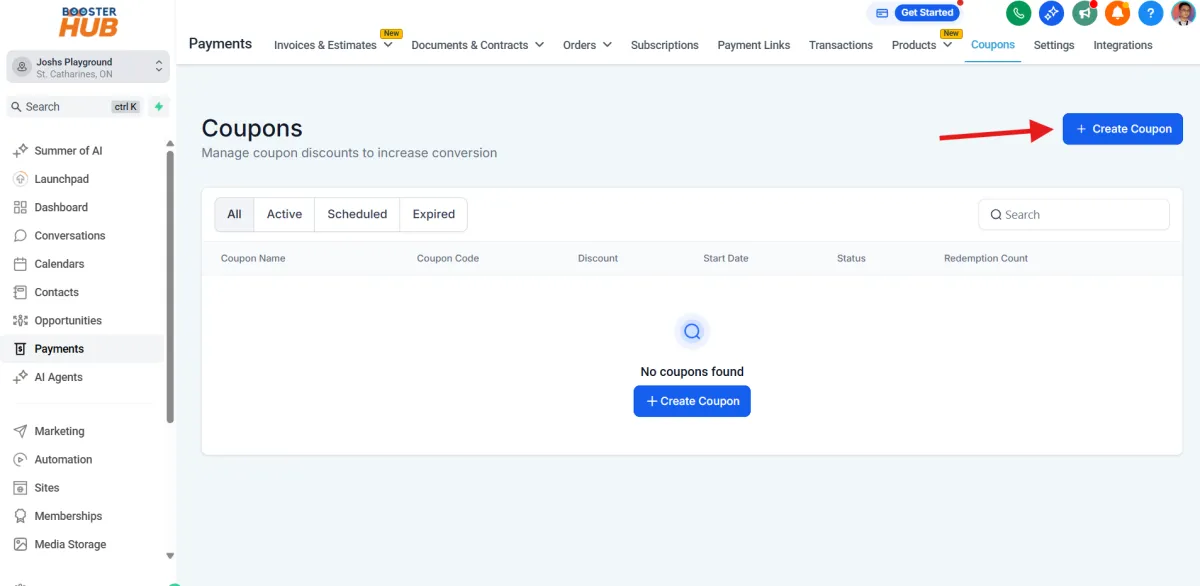
Task: Open the notifications bell
Action: pyautogui.click(x=1118, y=13)
